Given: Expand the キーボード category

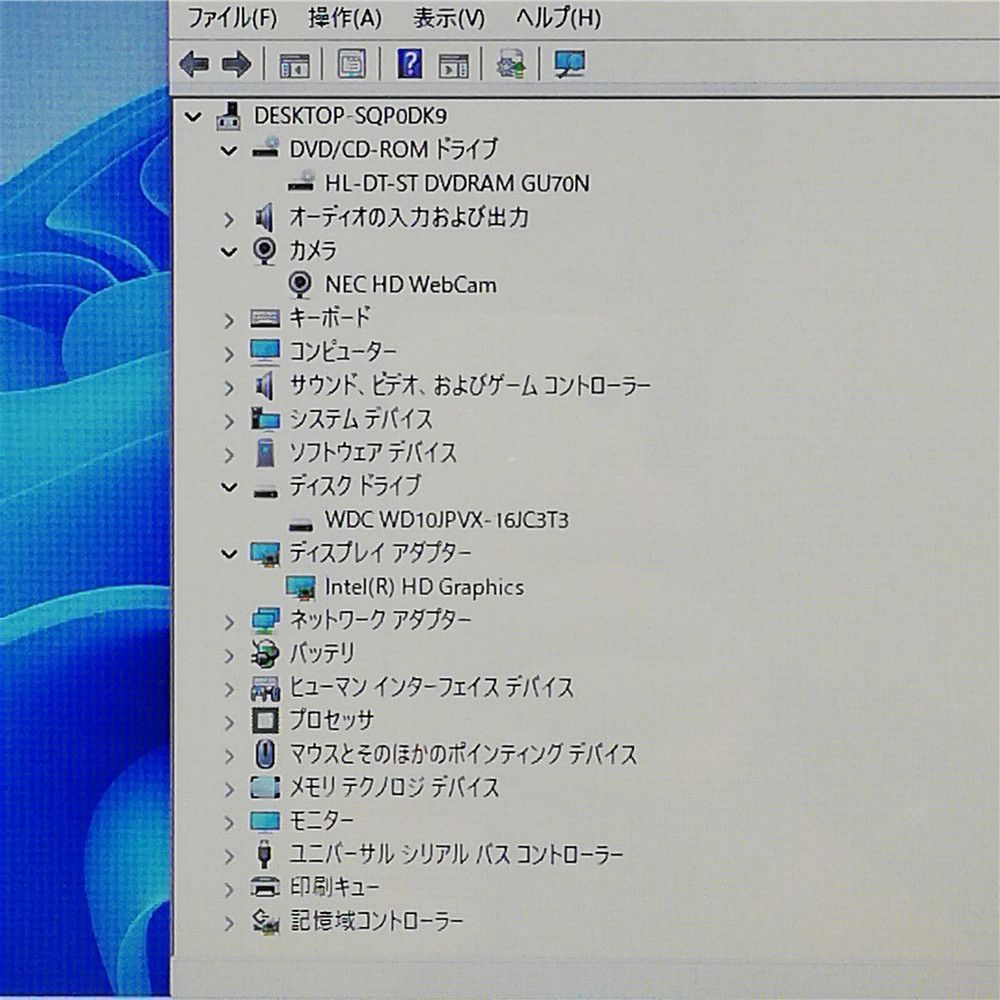Looking at the screenshot, I should pos(228,320).
